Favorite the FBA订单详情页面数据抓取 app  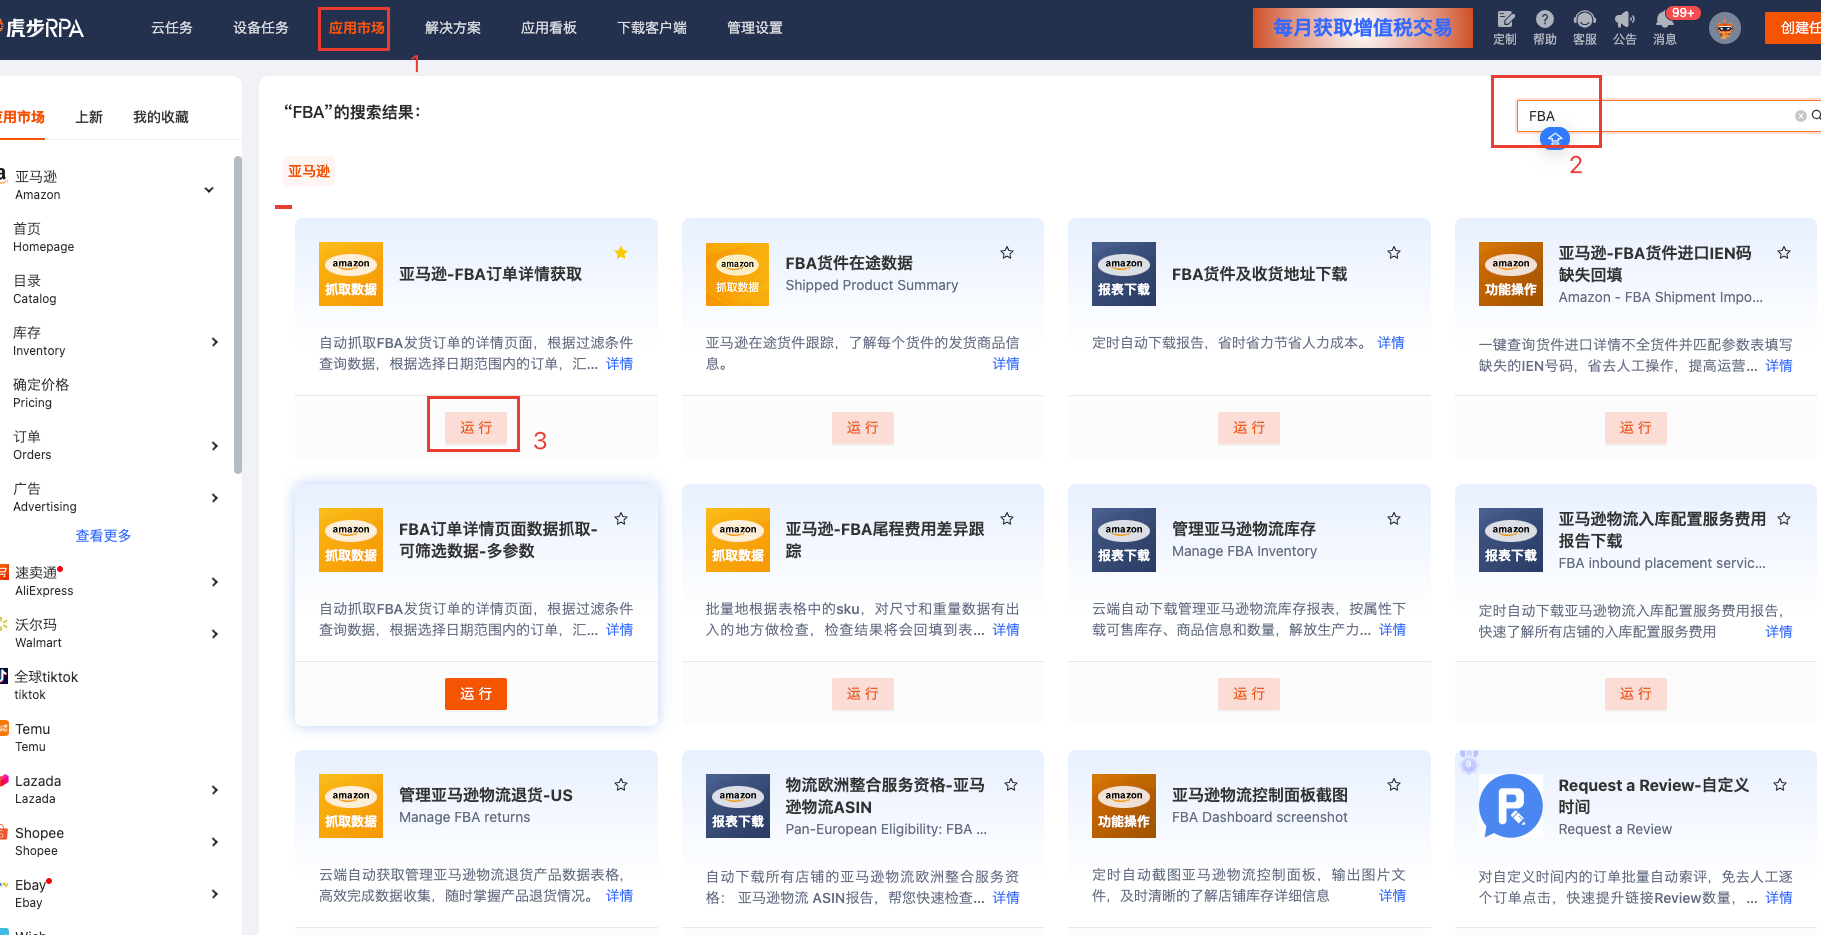point(621,519)
